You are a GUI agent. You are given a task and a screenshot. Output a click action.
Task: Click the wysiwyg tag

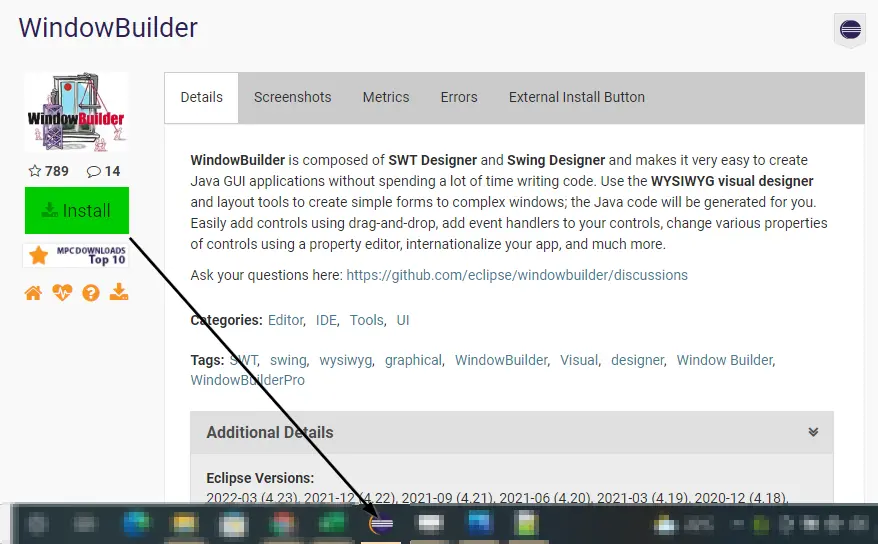(x=345, y=360)
